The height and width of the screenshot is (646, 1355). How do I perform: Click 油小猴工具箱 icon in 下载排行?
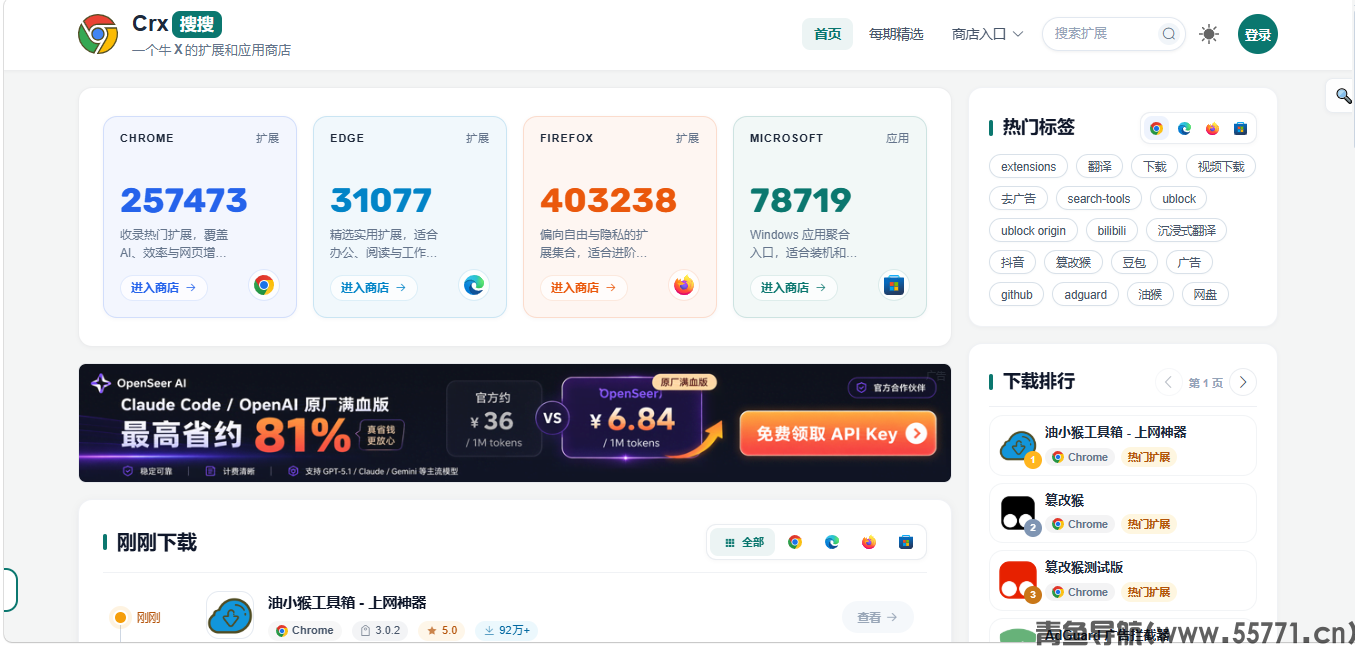coord(1018,445)
